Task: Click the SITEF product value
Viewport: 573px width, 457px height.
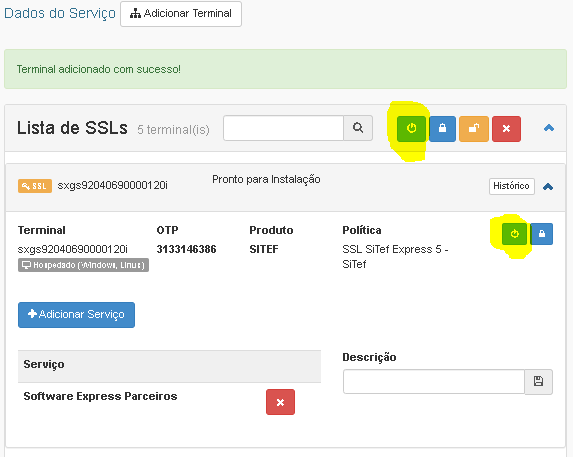Action: [264, 249]
